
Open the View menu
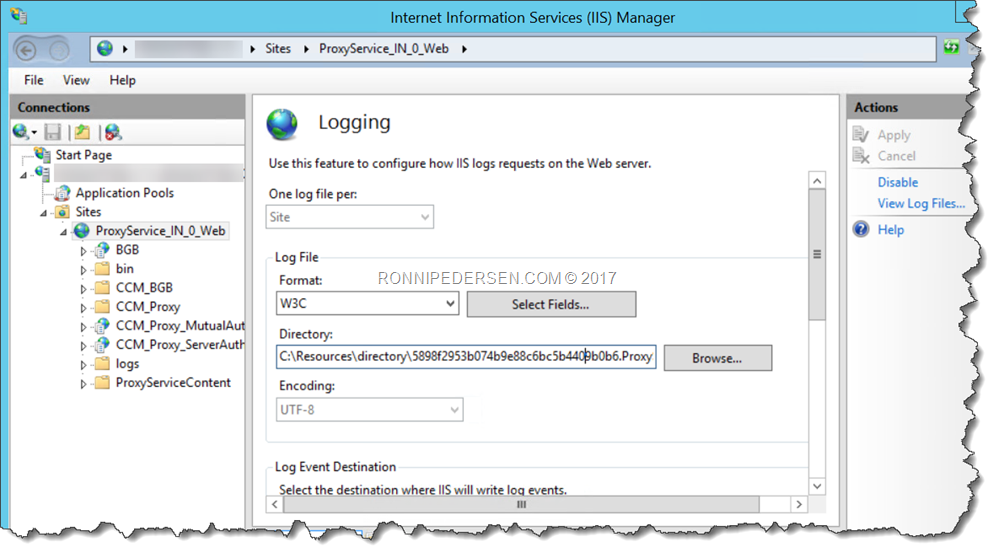pos(76,80)
